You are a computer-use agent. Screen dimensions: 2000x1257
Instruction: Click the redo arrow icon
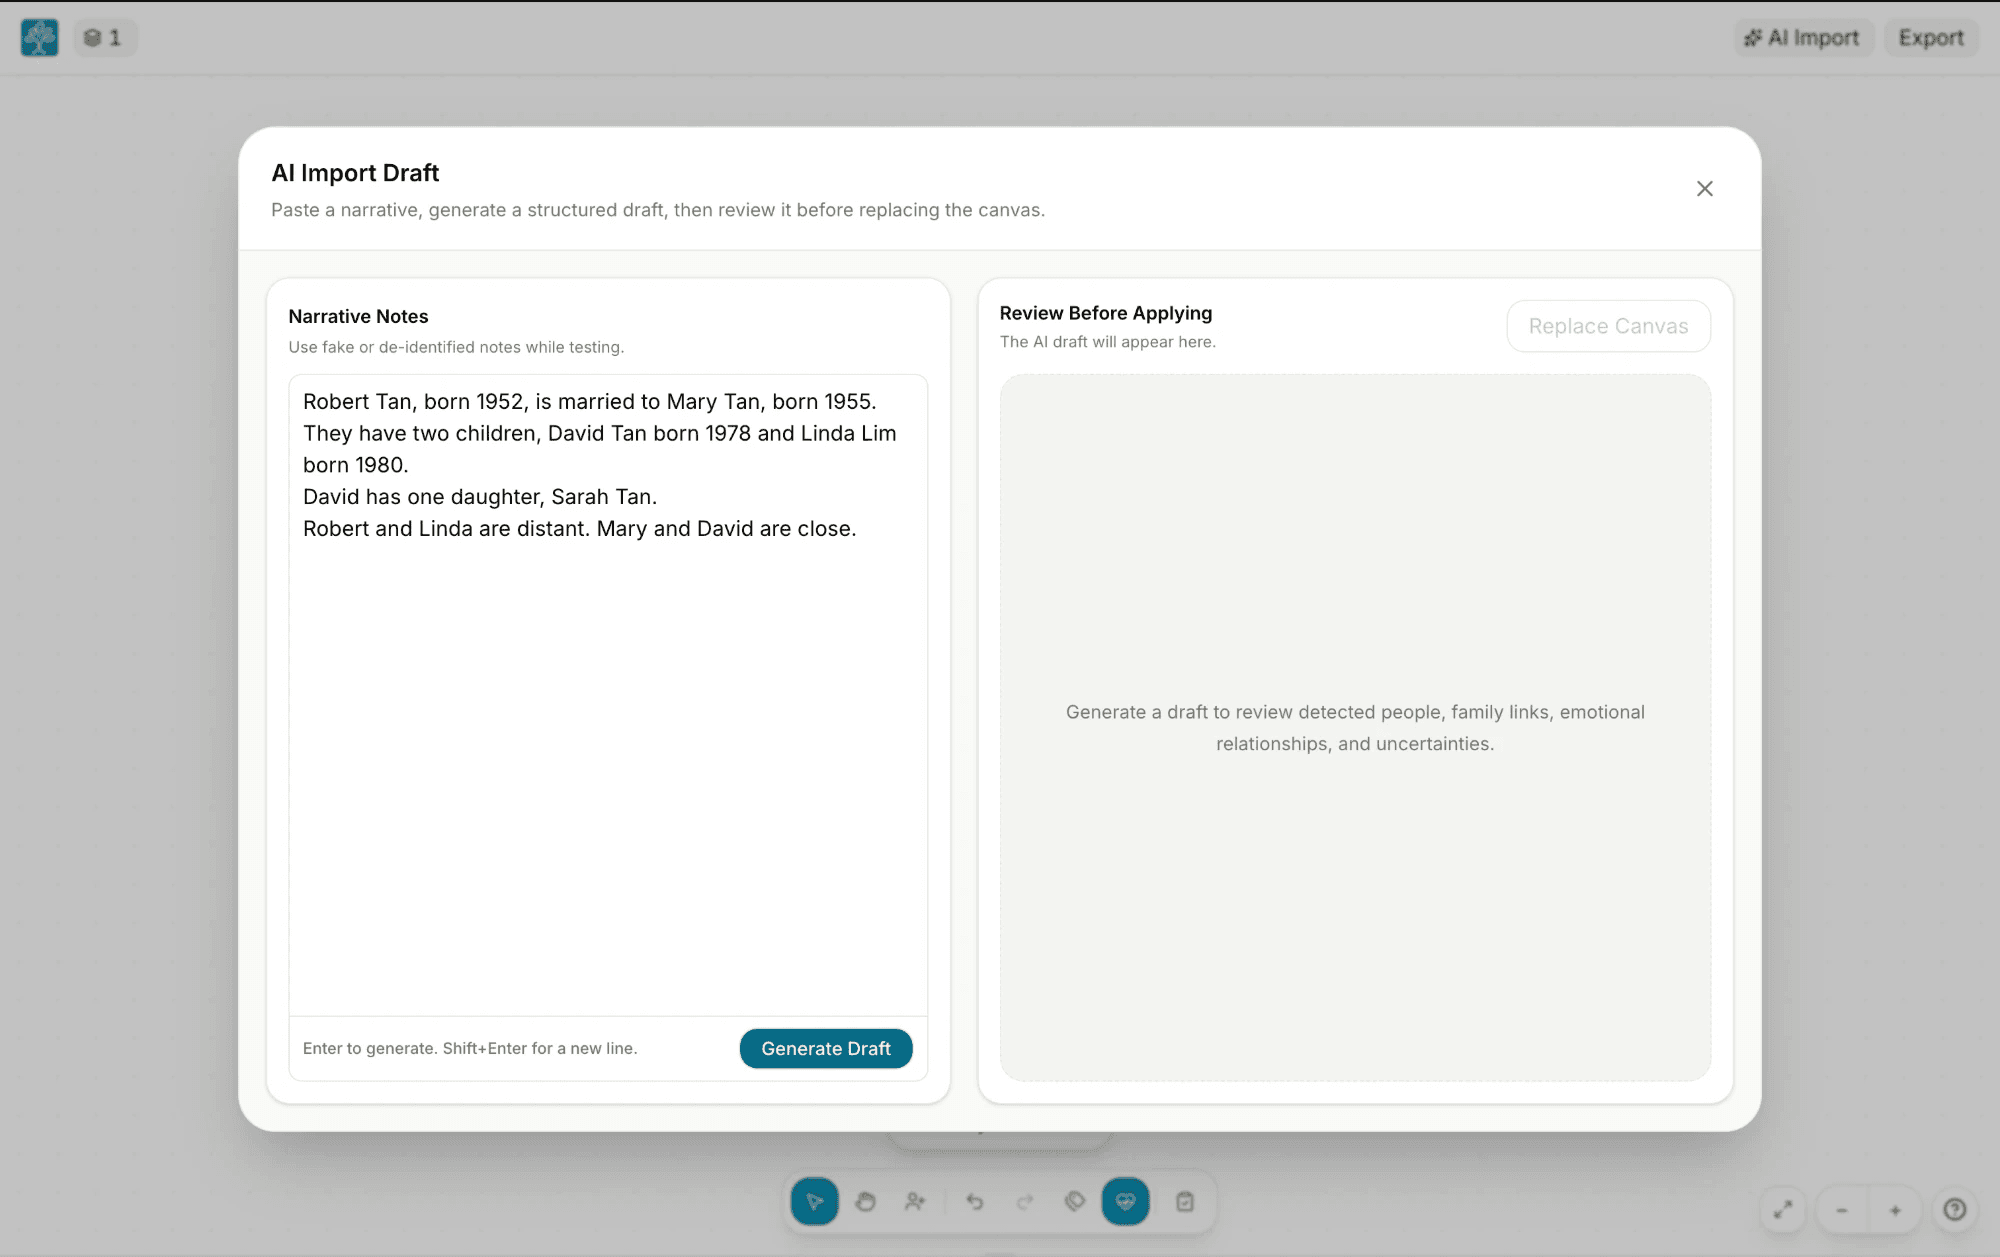click(x=1025, y=1202)
